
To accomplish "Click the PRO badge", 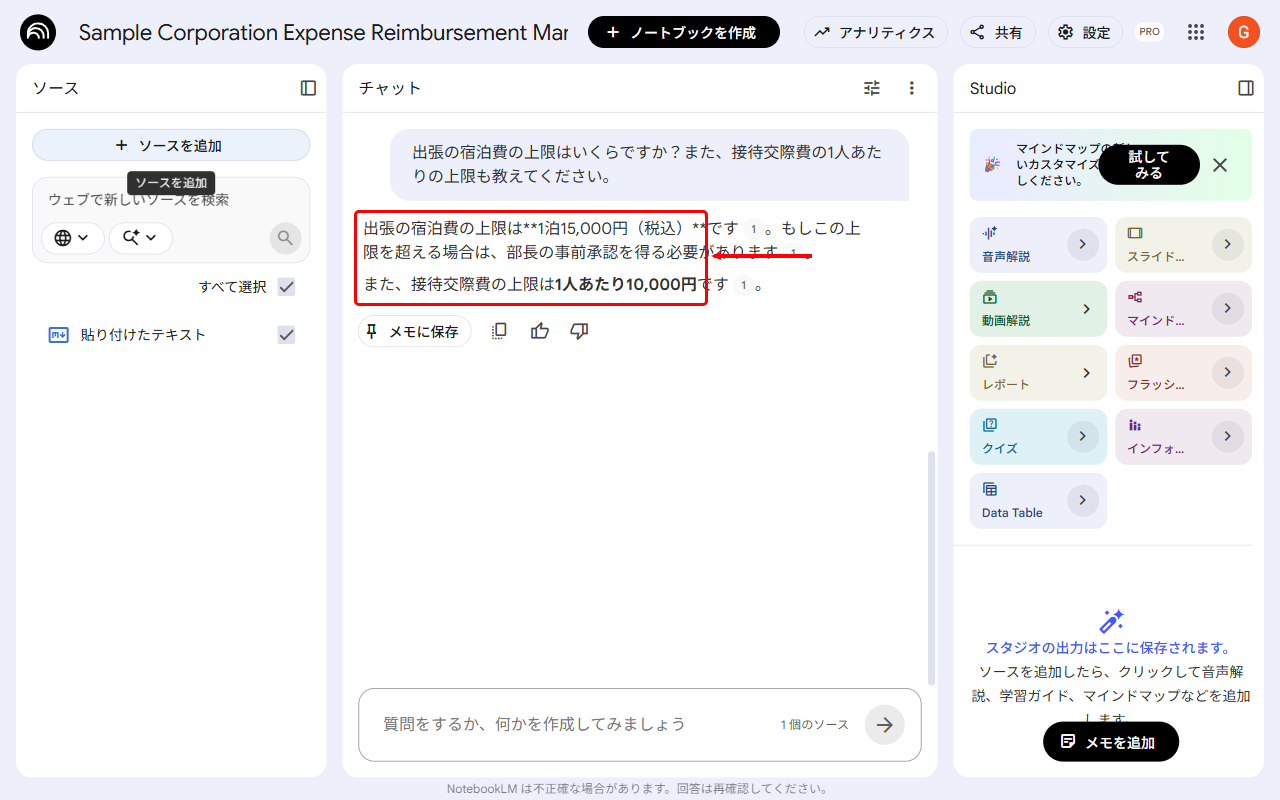I will [1149, 32].
